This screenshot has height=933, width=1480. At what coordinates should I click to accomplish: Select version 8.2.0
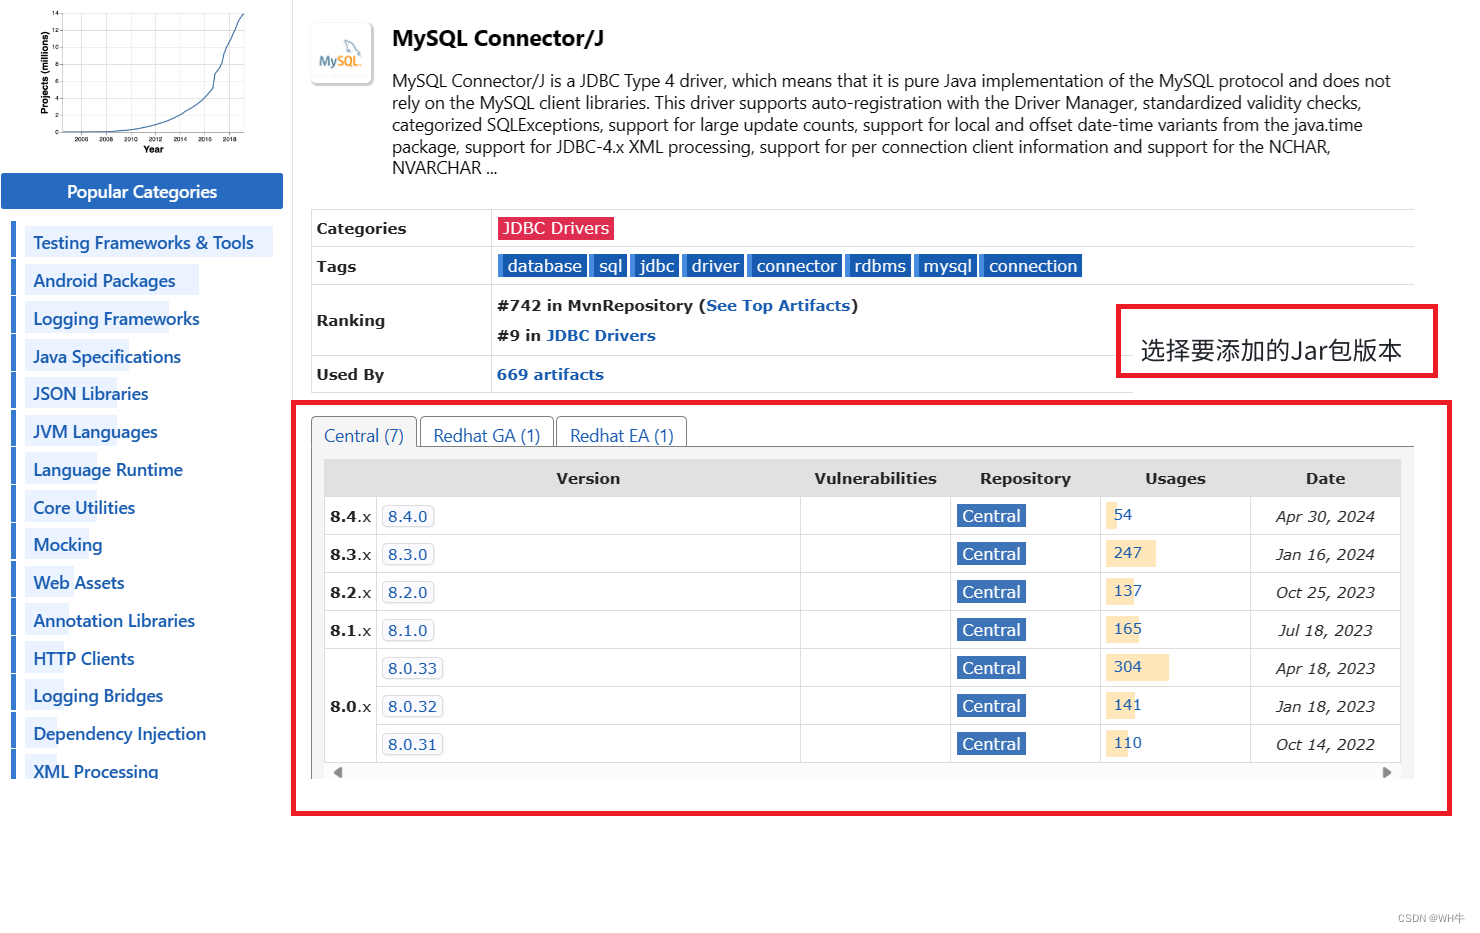coord(408,593)
